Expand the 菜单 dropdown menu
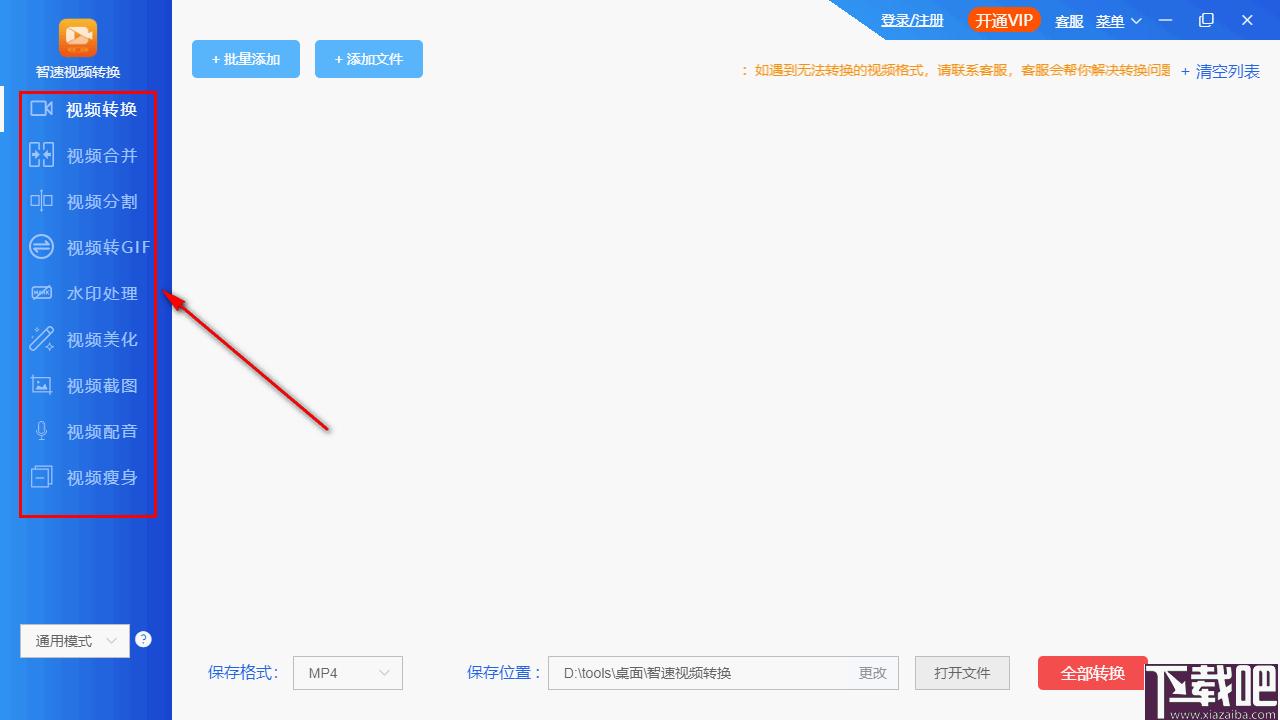 (x=1118, y=21)
